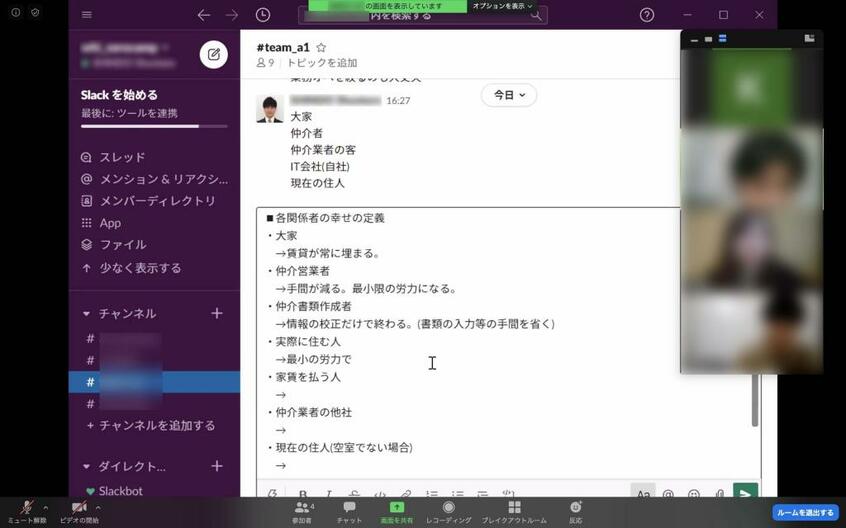The width and height of the screenshot is (846, 528).
Task: Attach a file with paperclip
Action: pyautogui.click(x=720, y=493)
